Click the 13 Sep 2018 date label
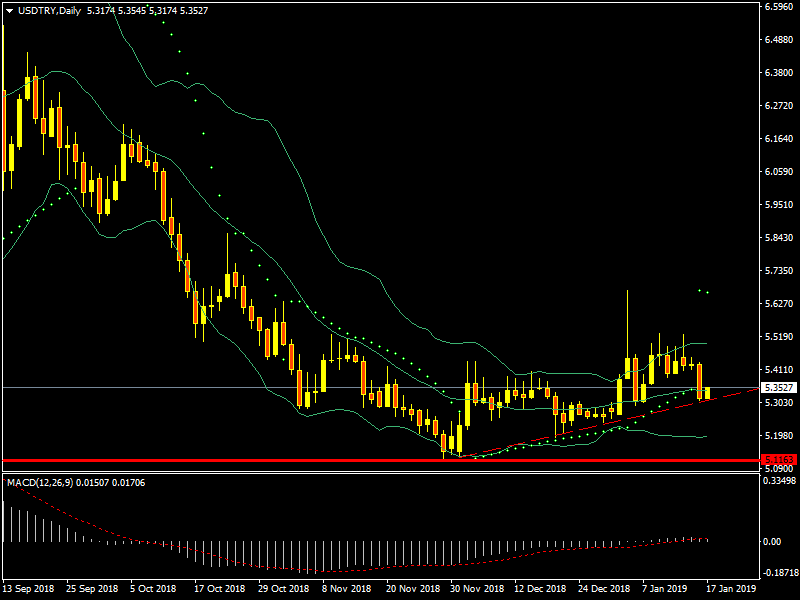Screen dimensions: 800x600 (27, 590)
